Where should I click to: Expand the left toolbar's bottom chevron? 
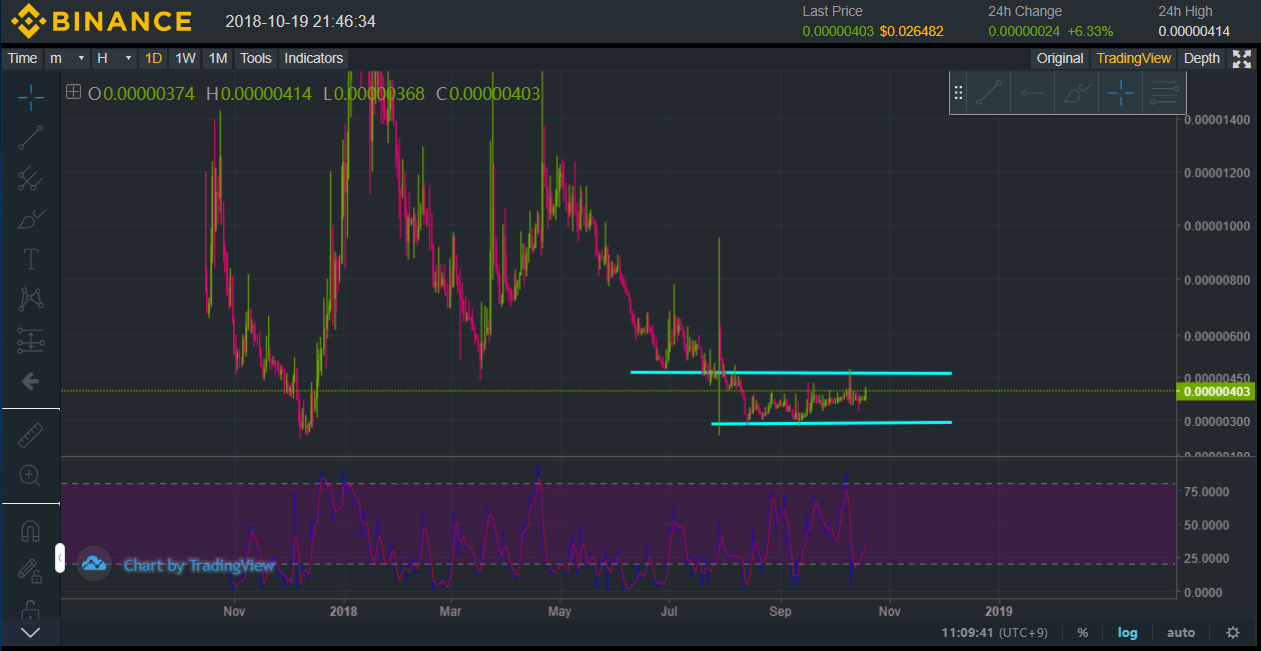click(x=31, y=632)
